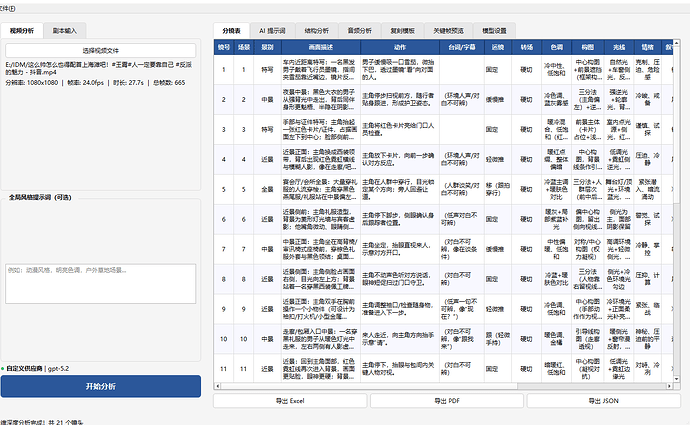This screenshot has height=425, width=690.
Task: Select shot 4's 动作 cell
Action: click(400, 159)
